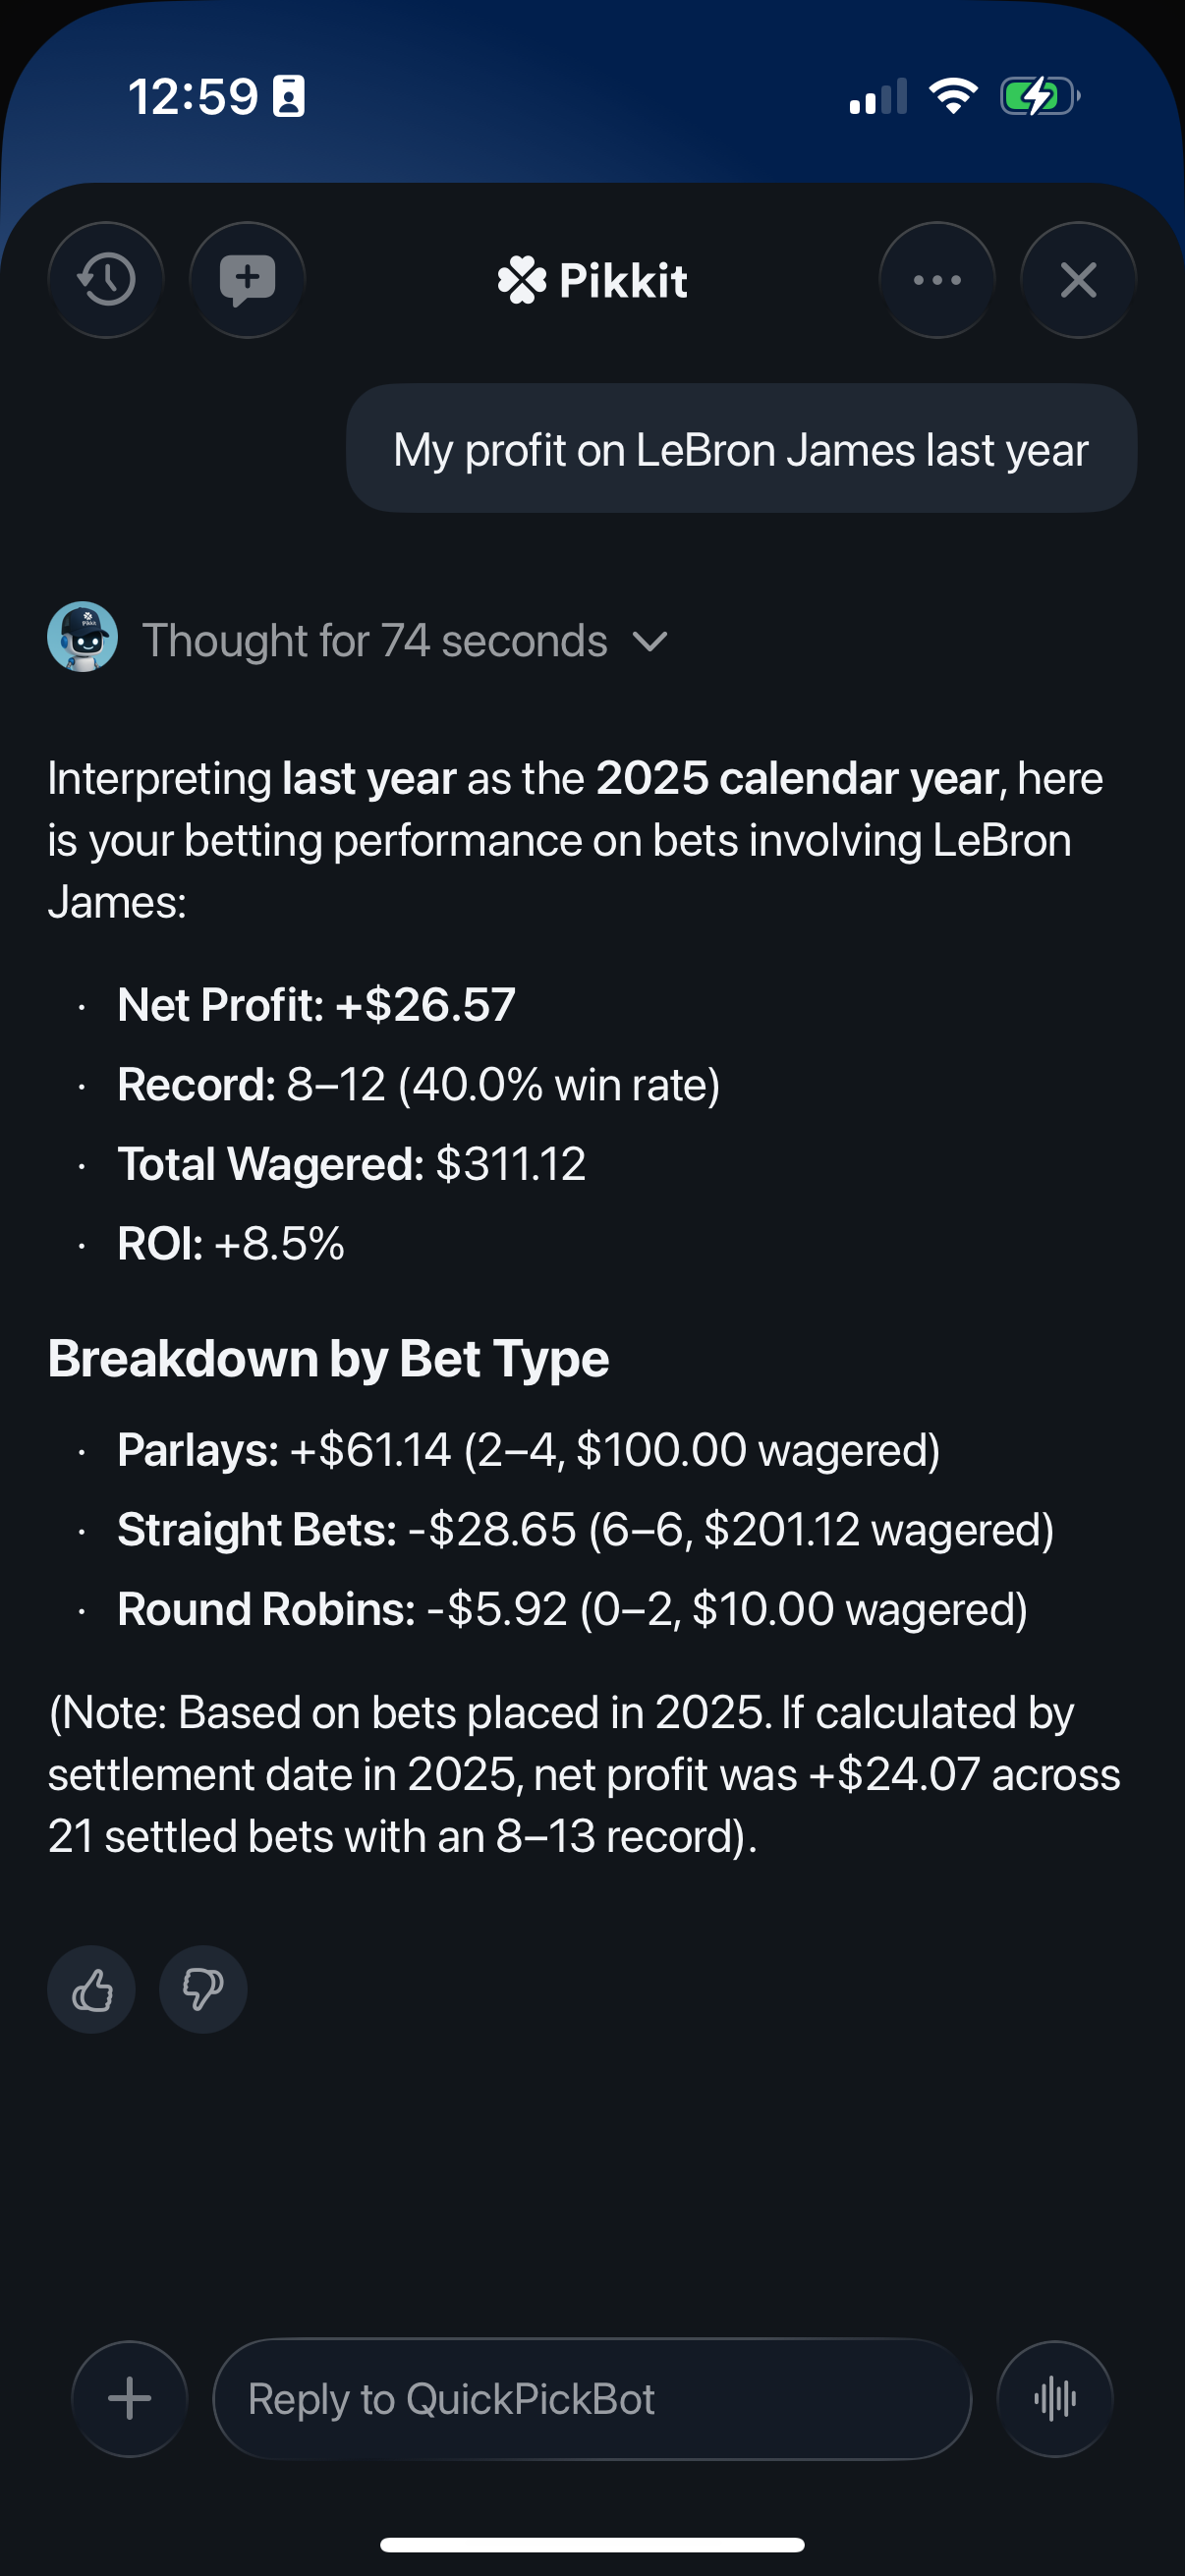Tap the Pikkit clover logo

coord(522,280)
